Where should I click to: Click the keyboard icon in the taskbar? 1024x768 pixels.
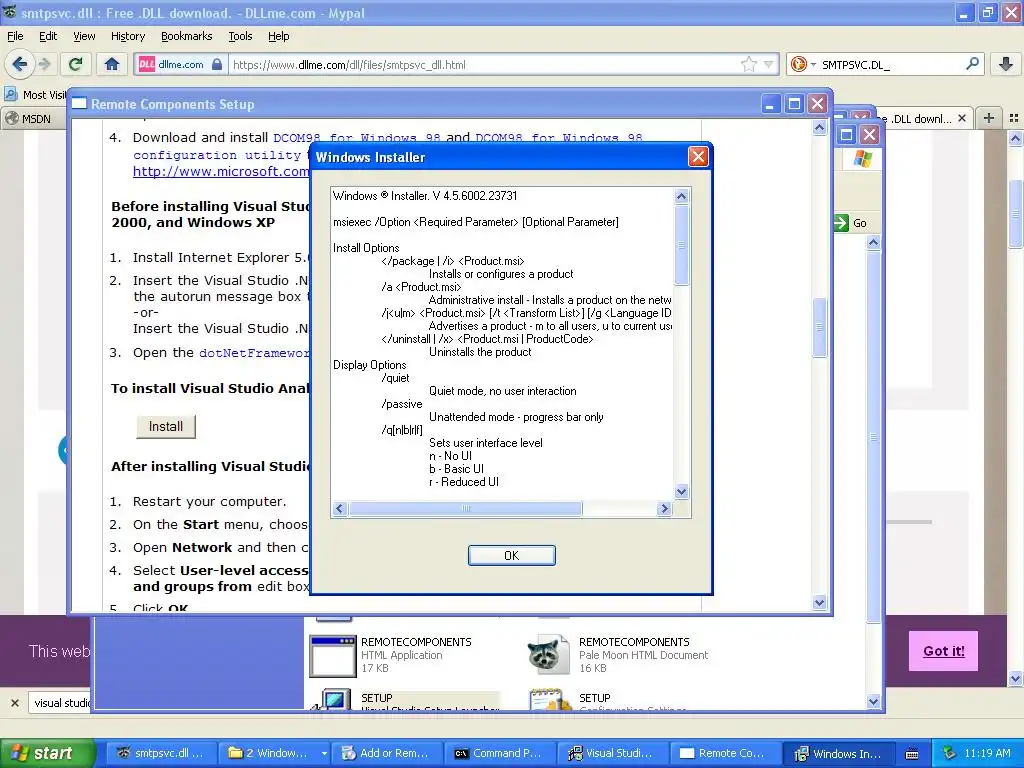coord(912,754)
